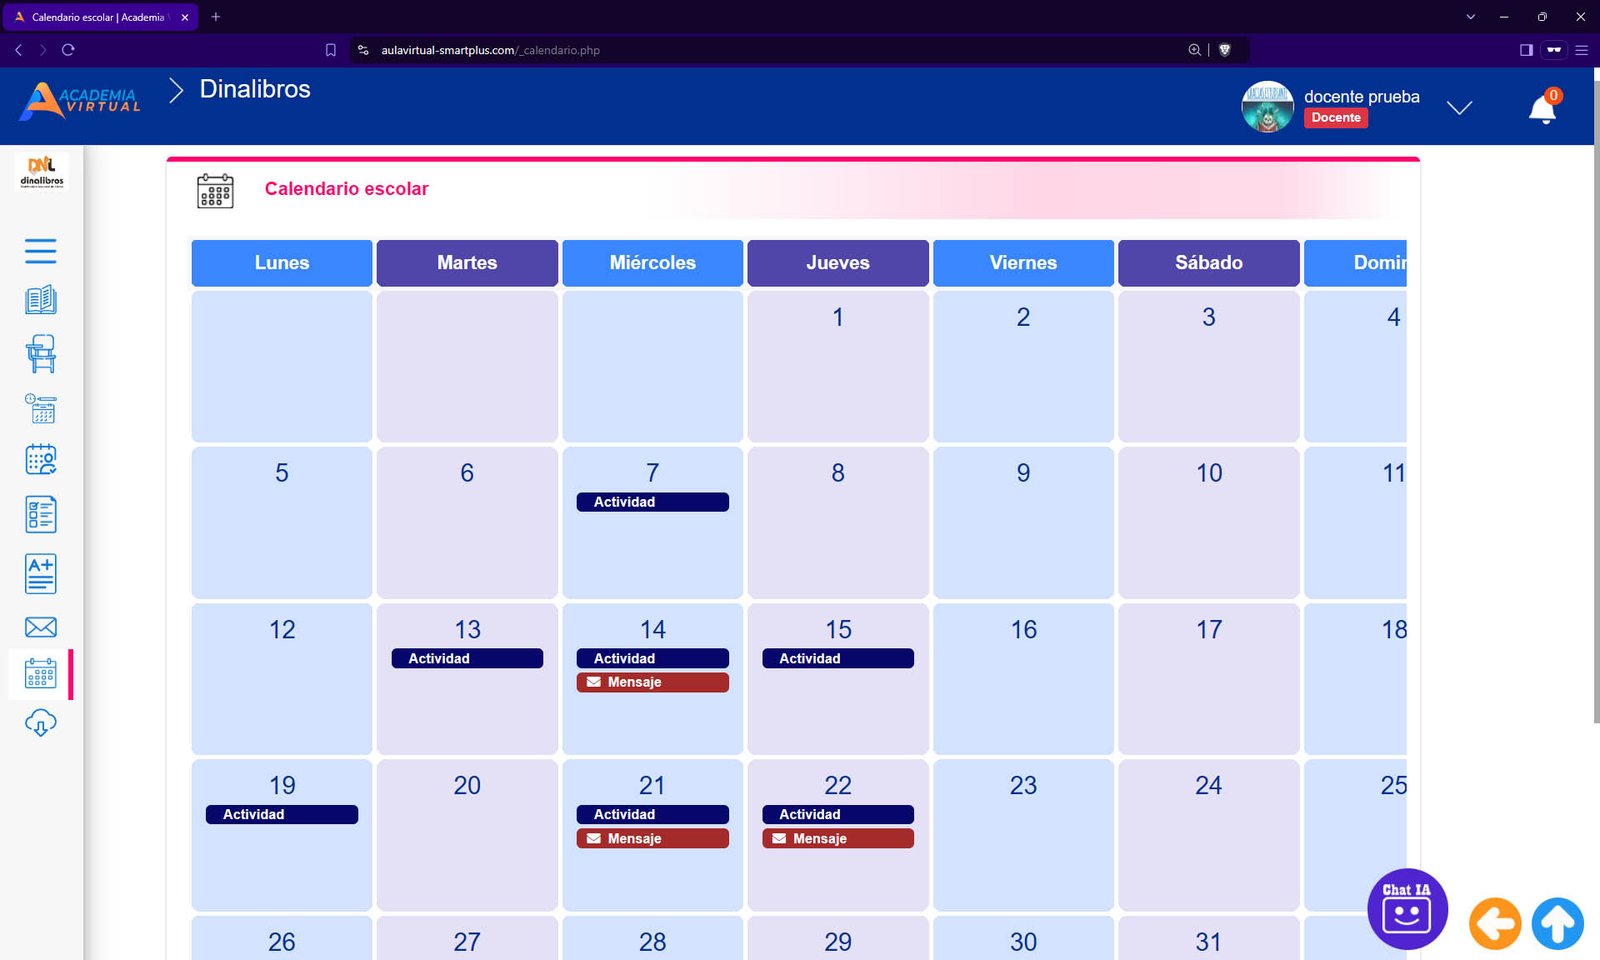Open the zoom magnifier in address bar
This screenshot has width=1600, height=960.
coord(1194,50)
